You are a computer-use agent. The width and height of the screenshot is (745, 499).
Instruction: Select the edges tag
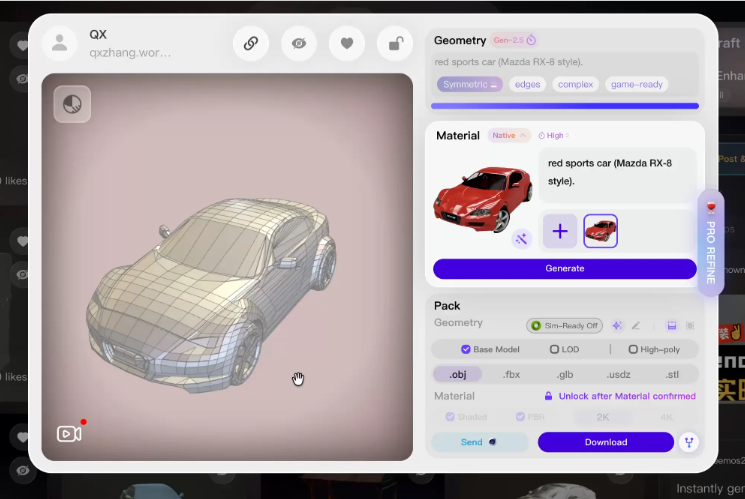(x=527, y=84)
